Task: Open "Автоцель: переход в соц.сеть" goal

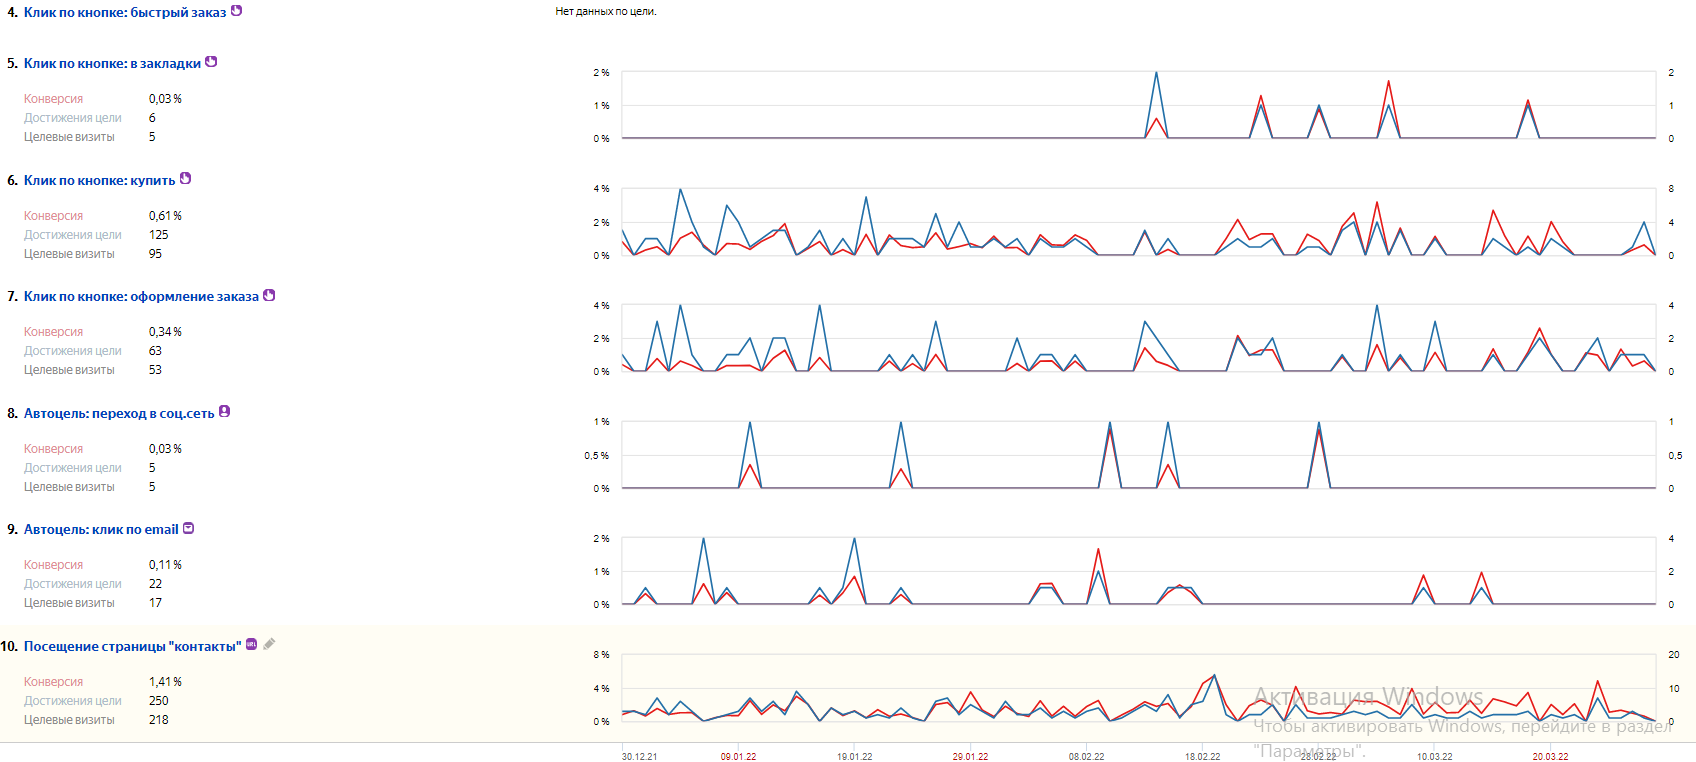Action: click(x=119, y=414)
